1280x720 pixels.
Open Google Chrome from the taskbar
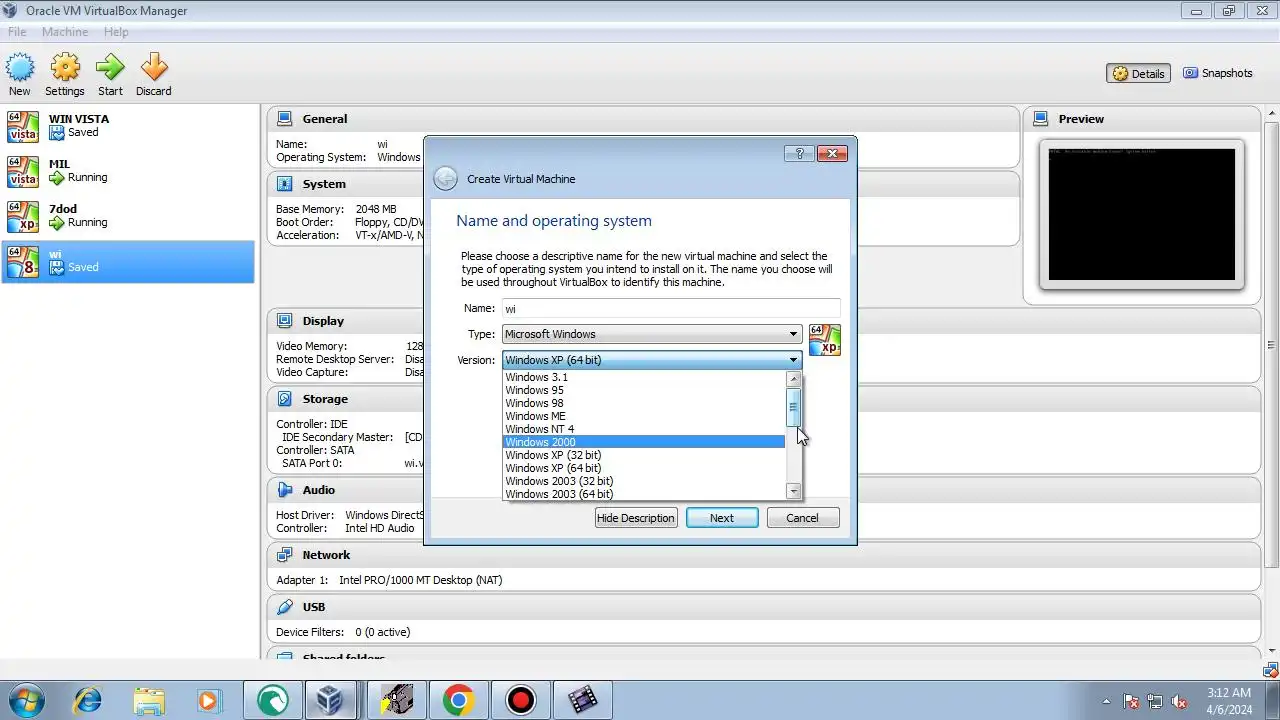pyautogui.click(x=458, y=700)
